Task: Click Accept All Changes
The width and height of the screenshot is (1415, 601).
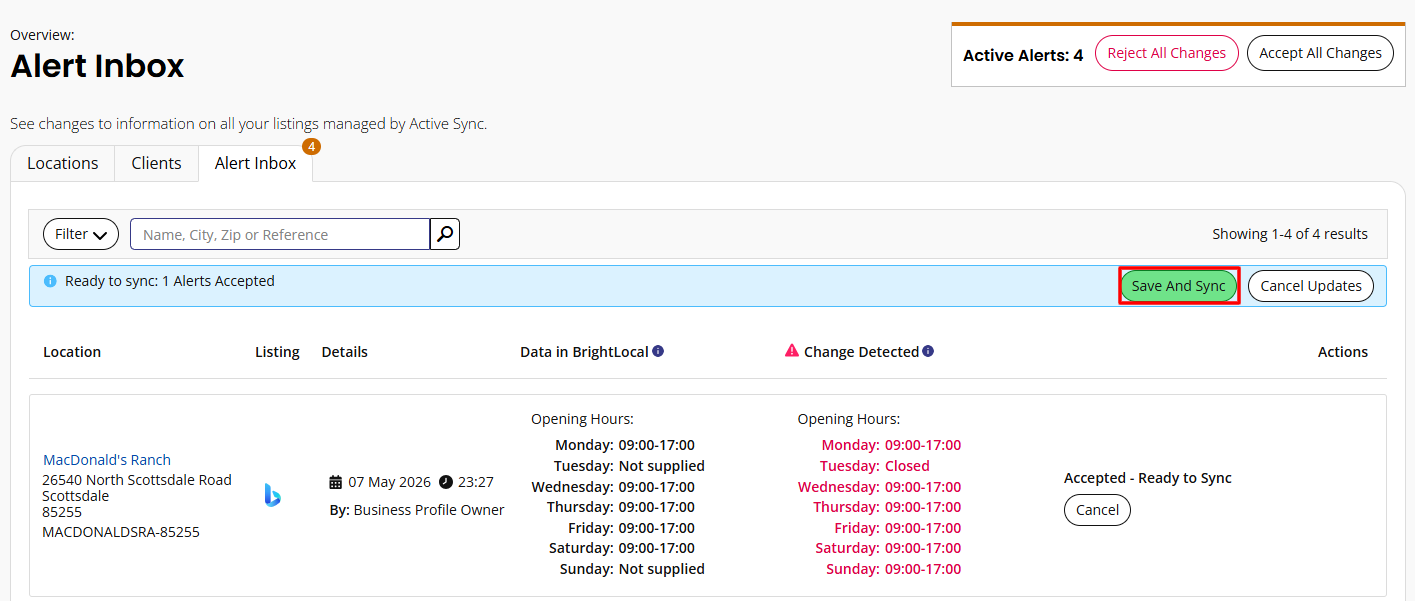Action: pos(1320,53)
